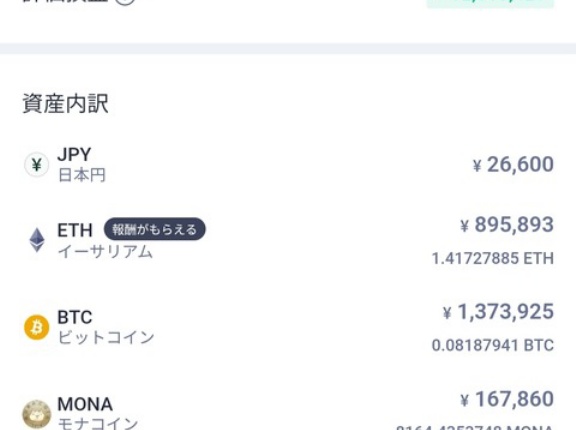Open the ETH イーサリアム asset row
This screenshot has width=576, height=430.
tap(288, 241)
